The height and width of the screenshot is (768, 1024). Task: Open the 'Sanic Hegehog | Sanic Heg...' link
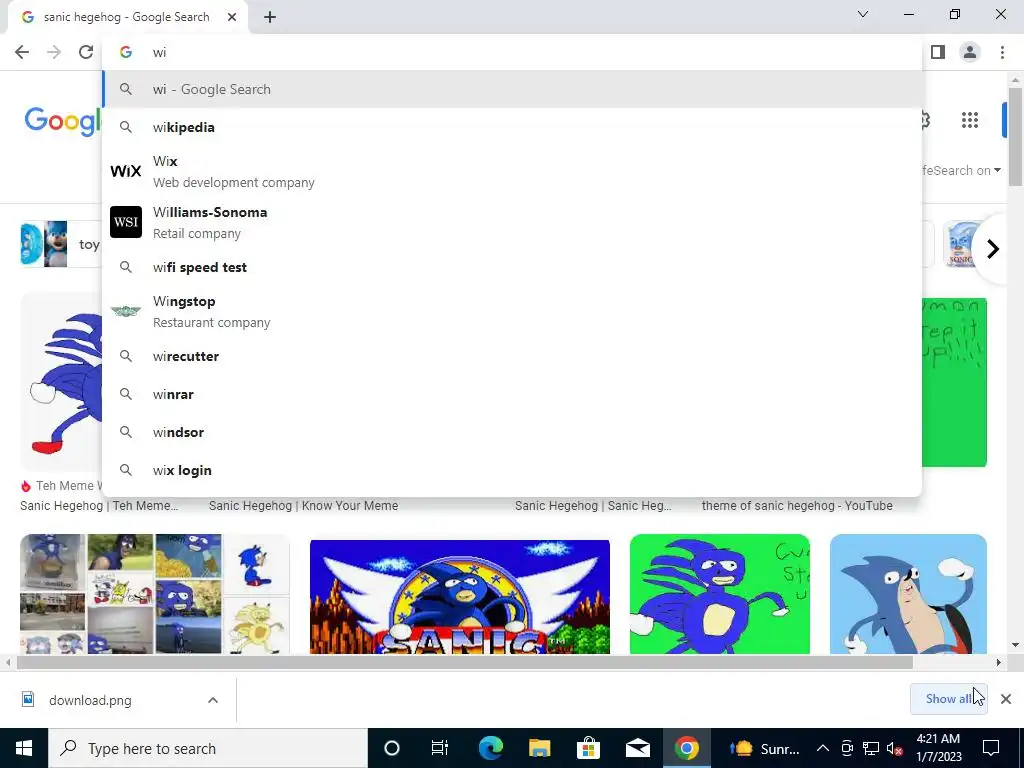(x=593, y=505)
